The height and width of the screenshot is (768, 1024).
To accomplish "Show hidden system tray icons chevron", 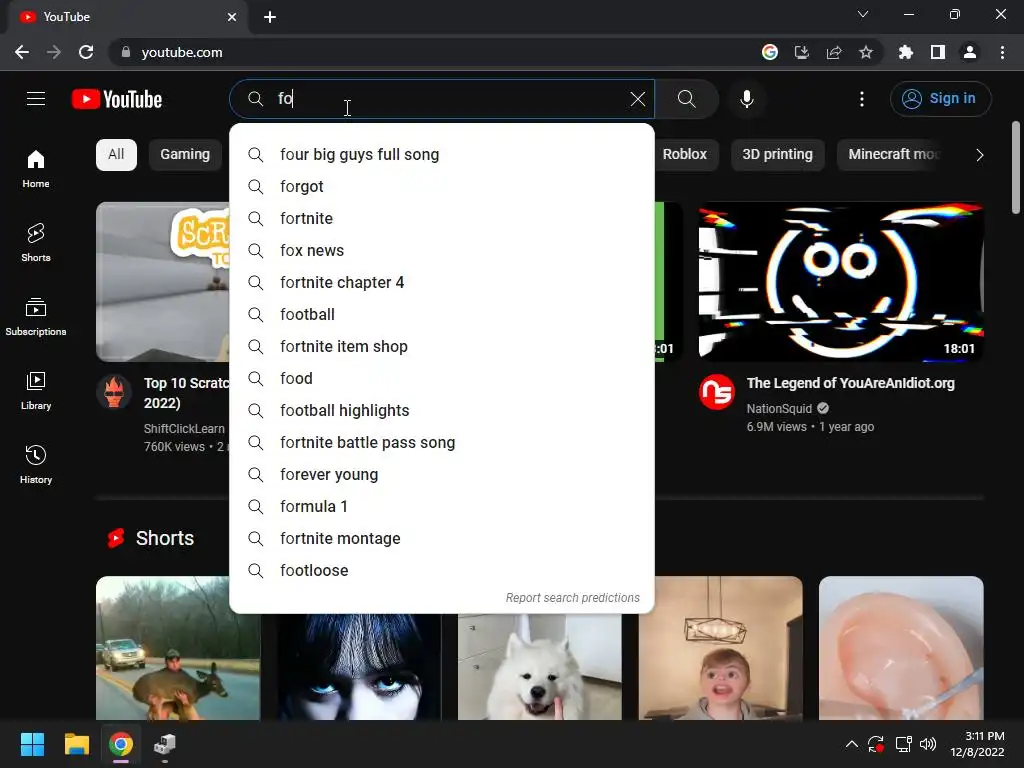I will click(852, 744).
